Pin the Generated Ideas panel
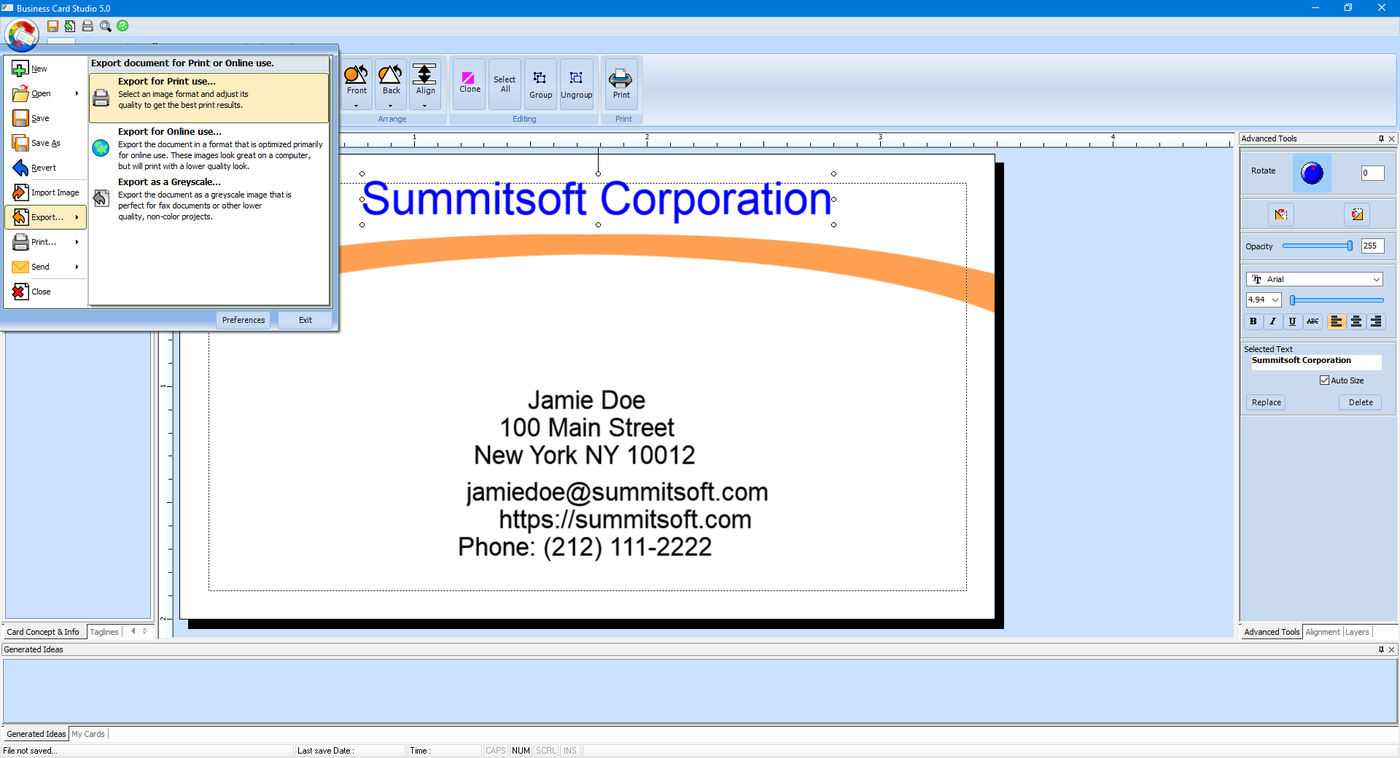1400x758 pixels. coord(1381,650)
